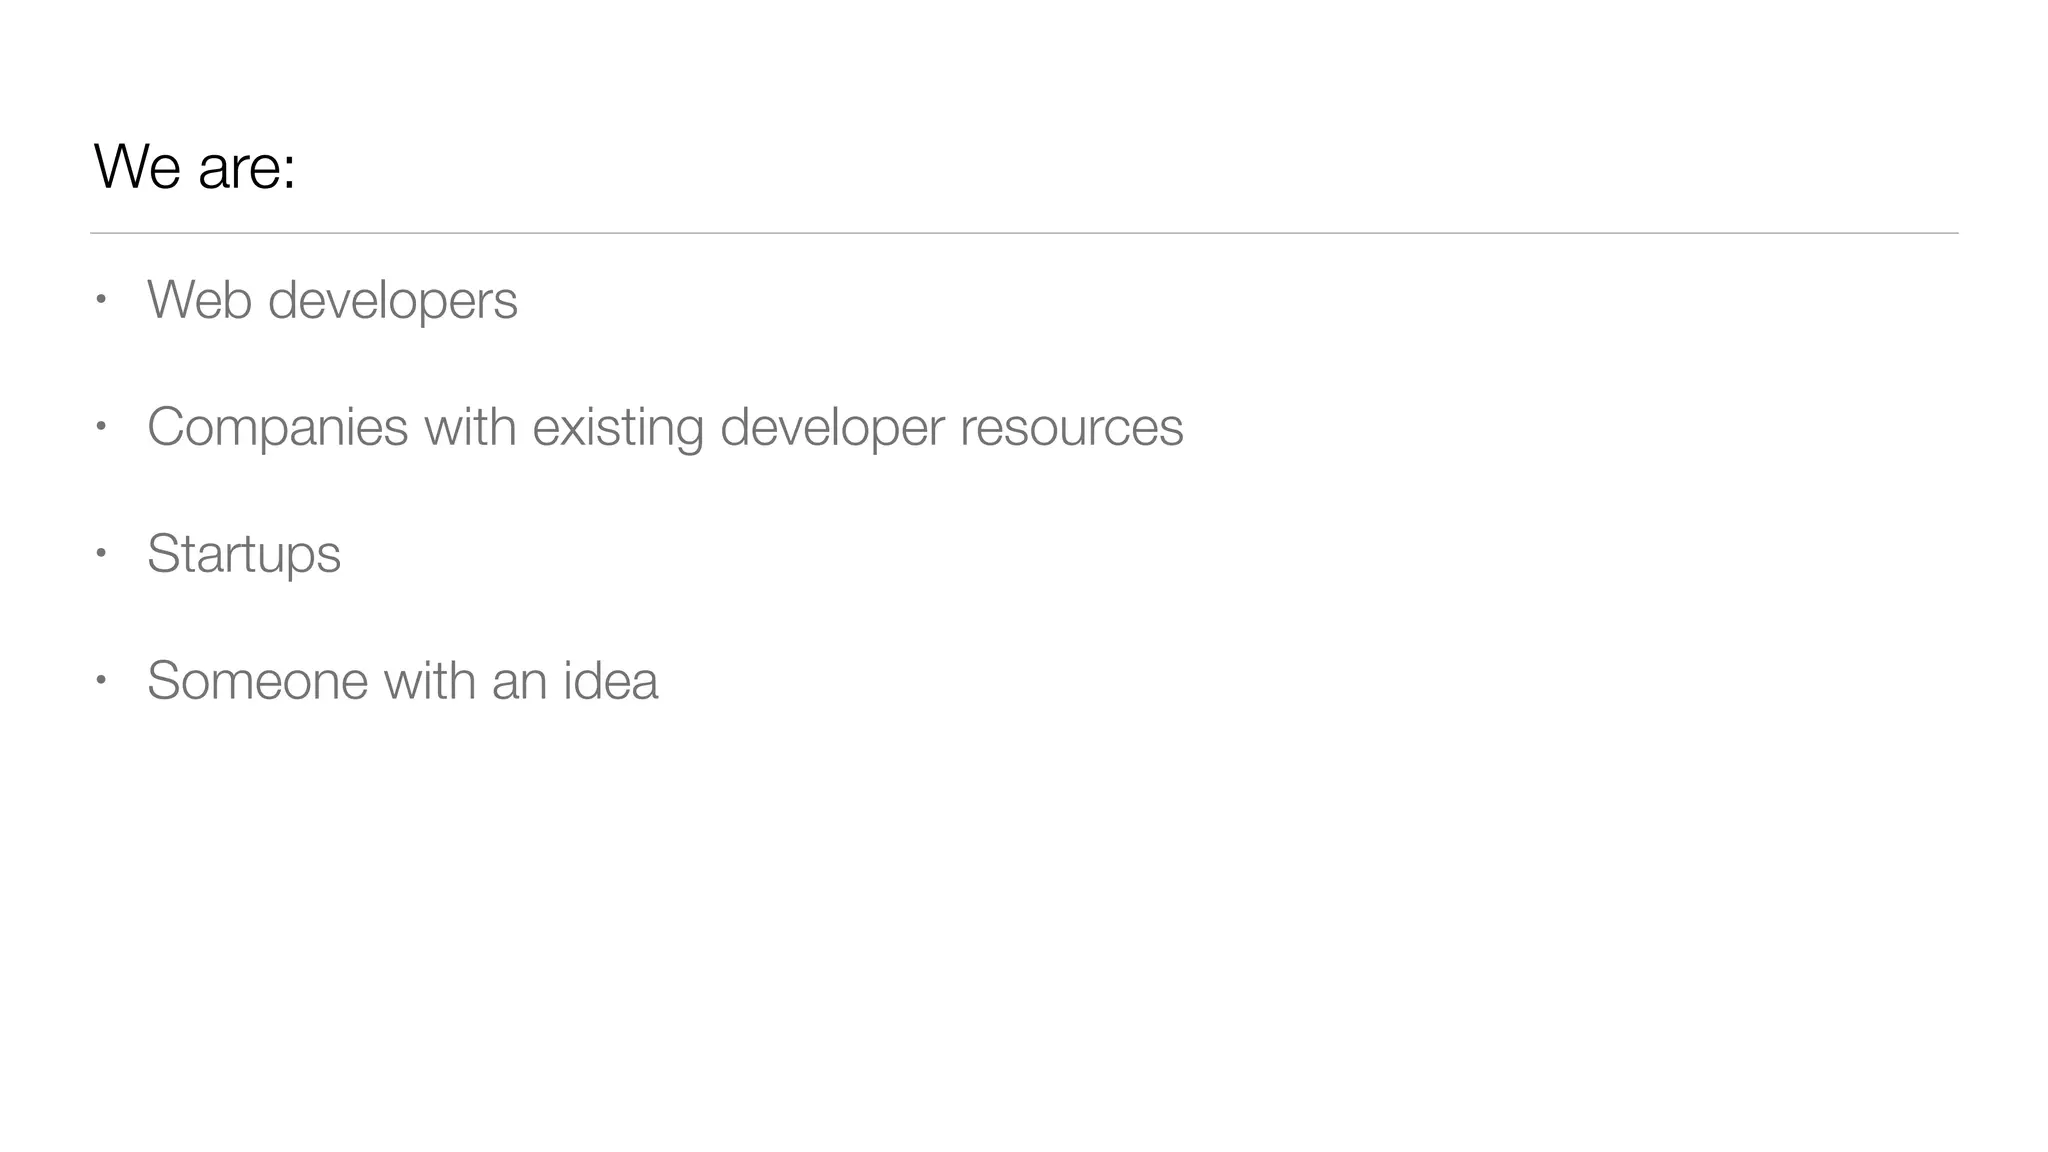
Task: Click the bullet dot beside "Web developers"
Action: [x=100, y=298]
